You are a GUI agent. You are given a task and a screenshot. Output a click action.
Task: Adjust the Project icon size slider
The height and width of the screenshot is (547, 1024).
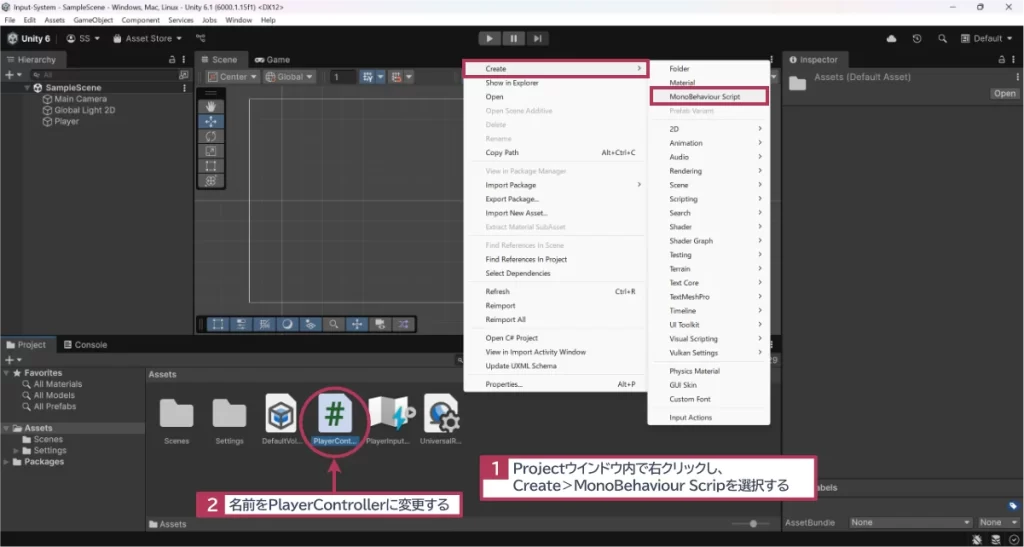tap(752, 523)
